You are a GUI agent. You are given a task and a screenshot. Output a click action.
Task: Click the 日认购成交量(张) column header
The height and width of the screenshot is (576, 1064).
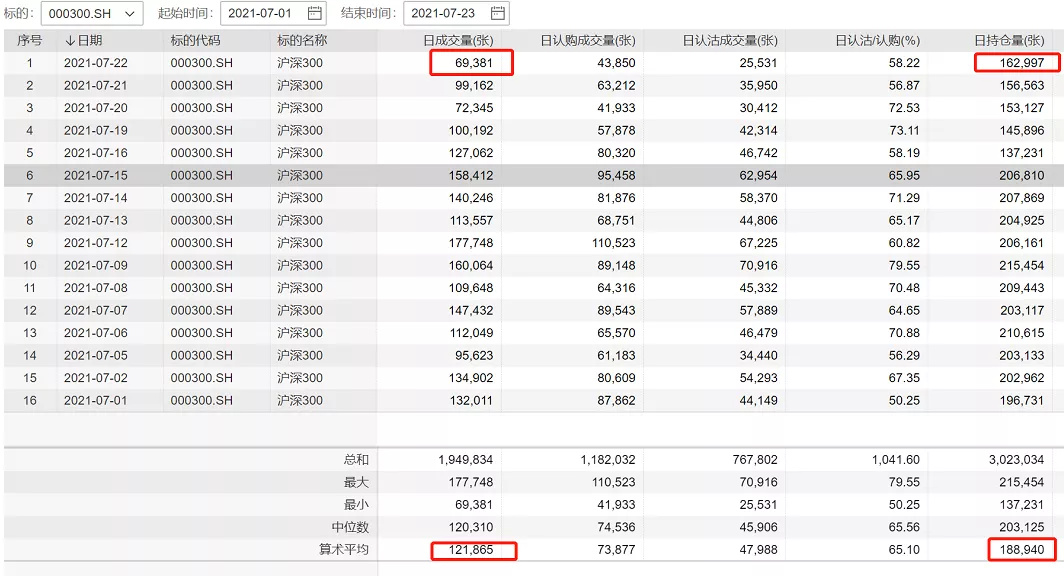click(588, 41)
